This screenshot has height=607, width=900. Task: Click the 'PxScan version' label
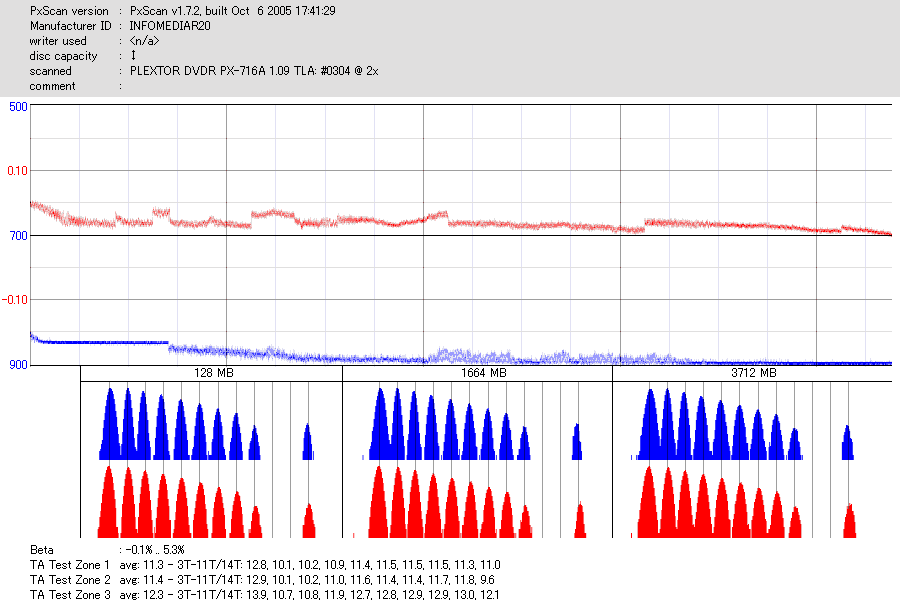(x=69, y=11)
